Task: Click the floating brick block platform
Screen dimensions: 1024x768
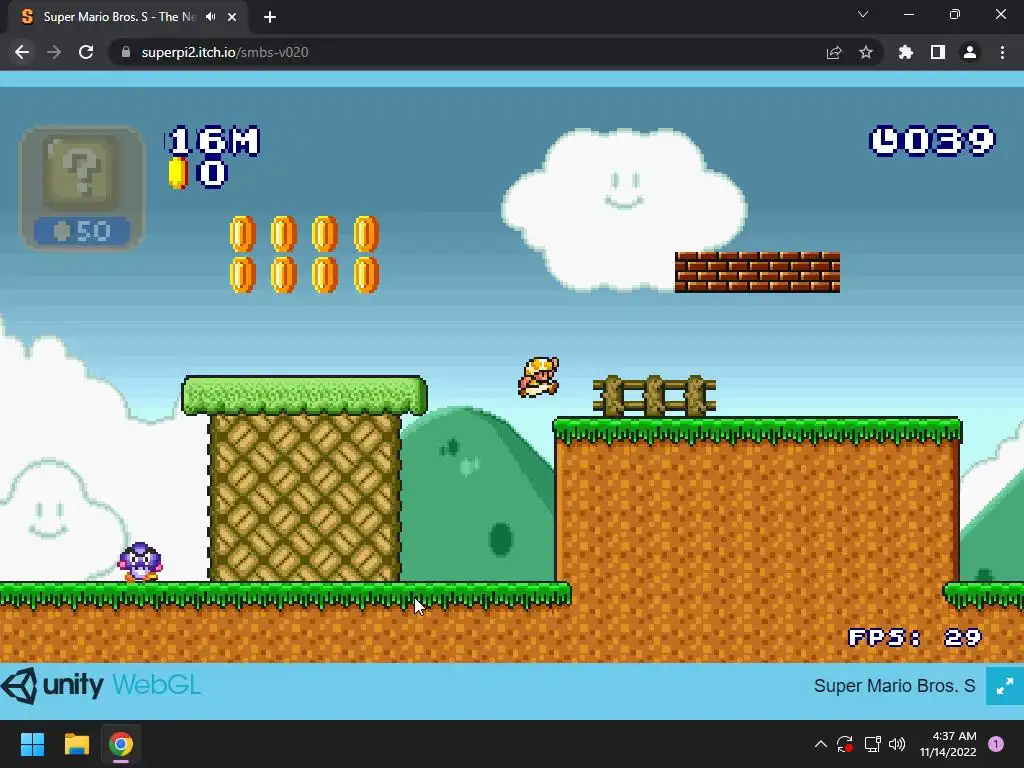Action: (758, 272)
